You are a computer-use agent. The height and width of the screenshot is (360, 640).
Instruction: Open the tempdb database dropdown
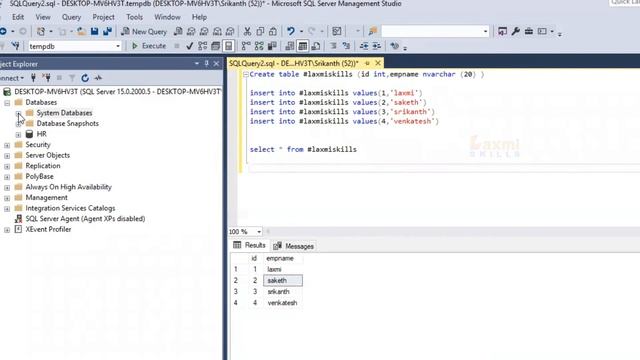click(118, 46)
